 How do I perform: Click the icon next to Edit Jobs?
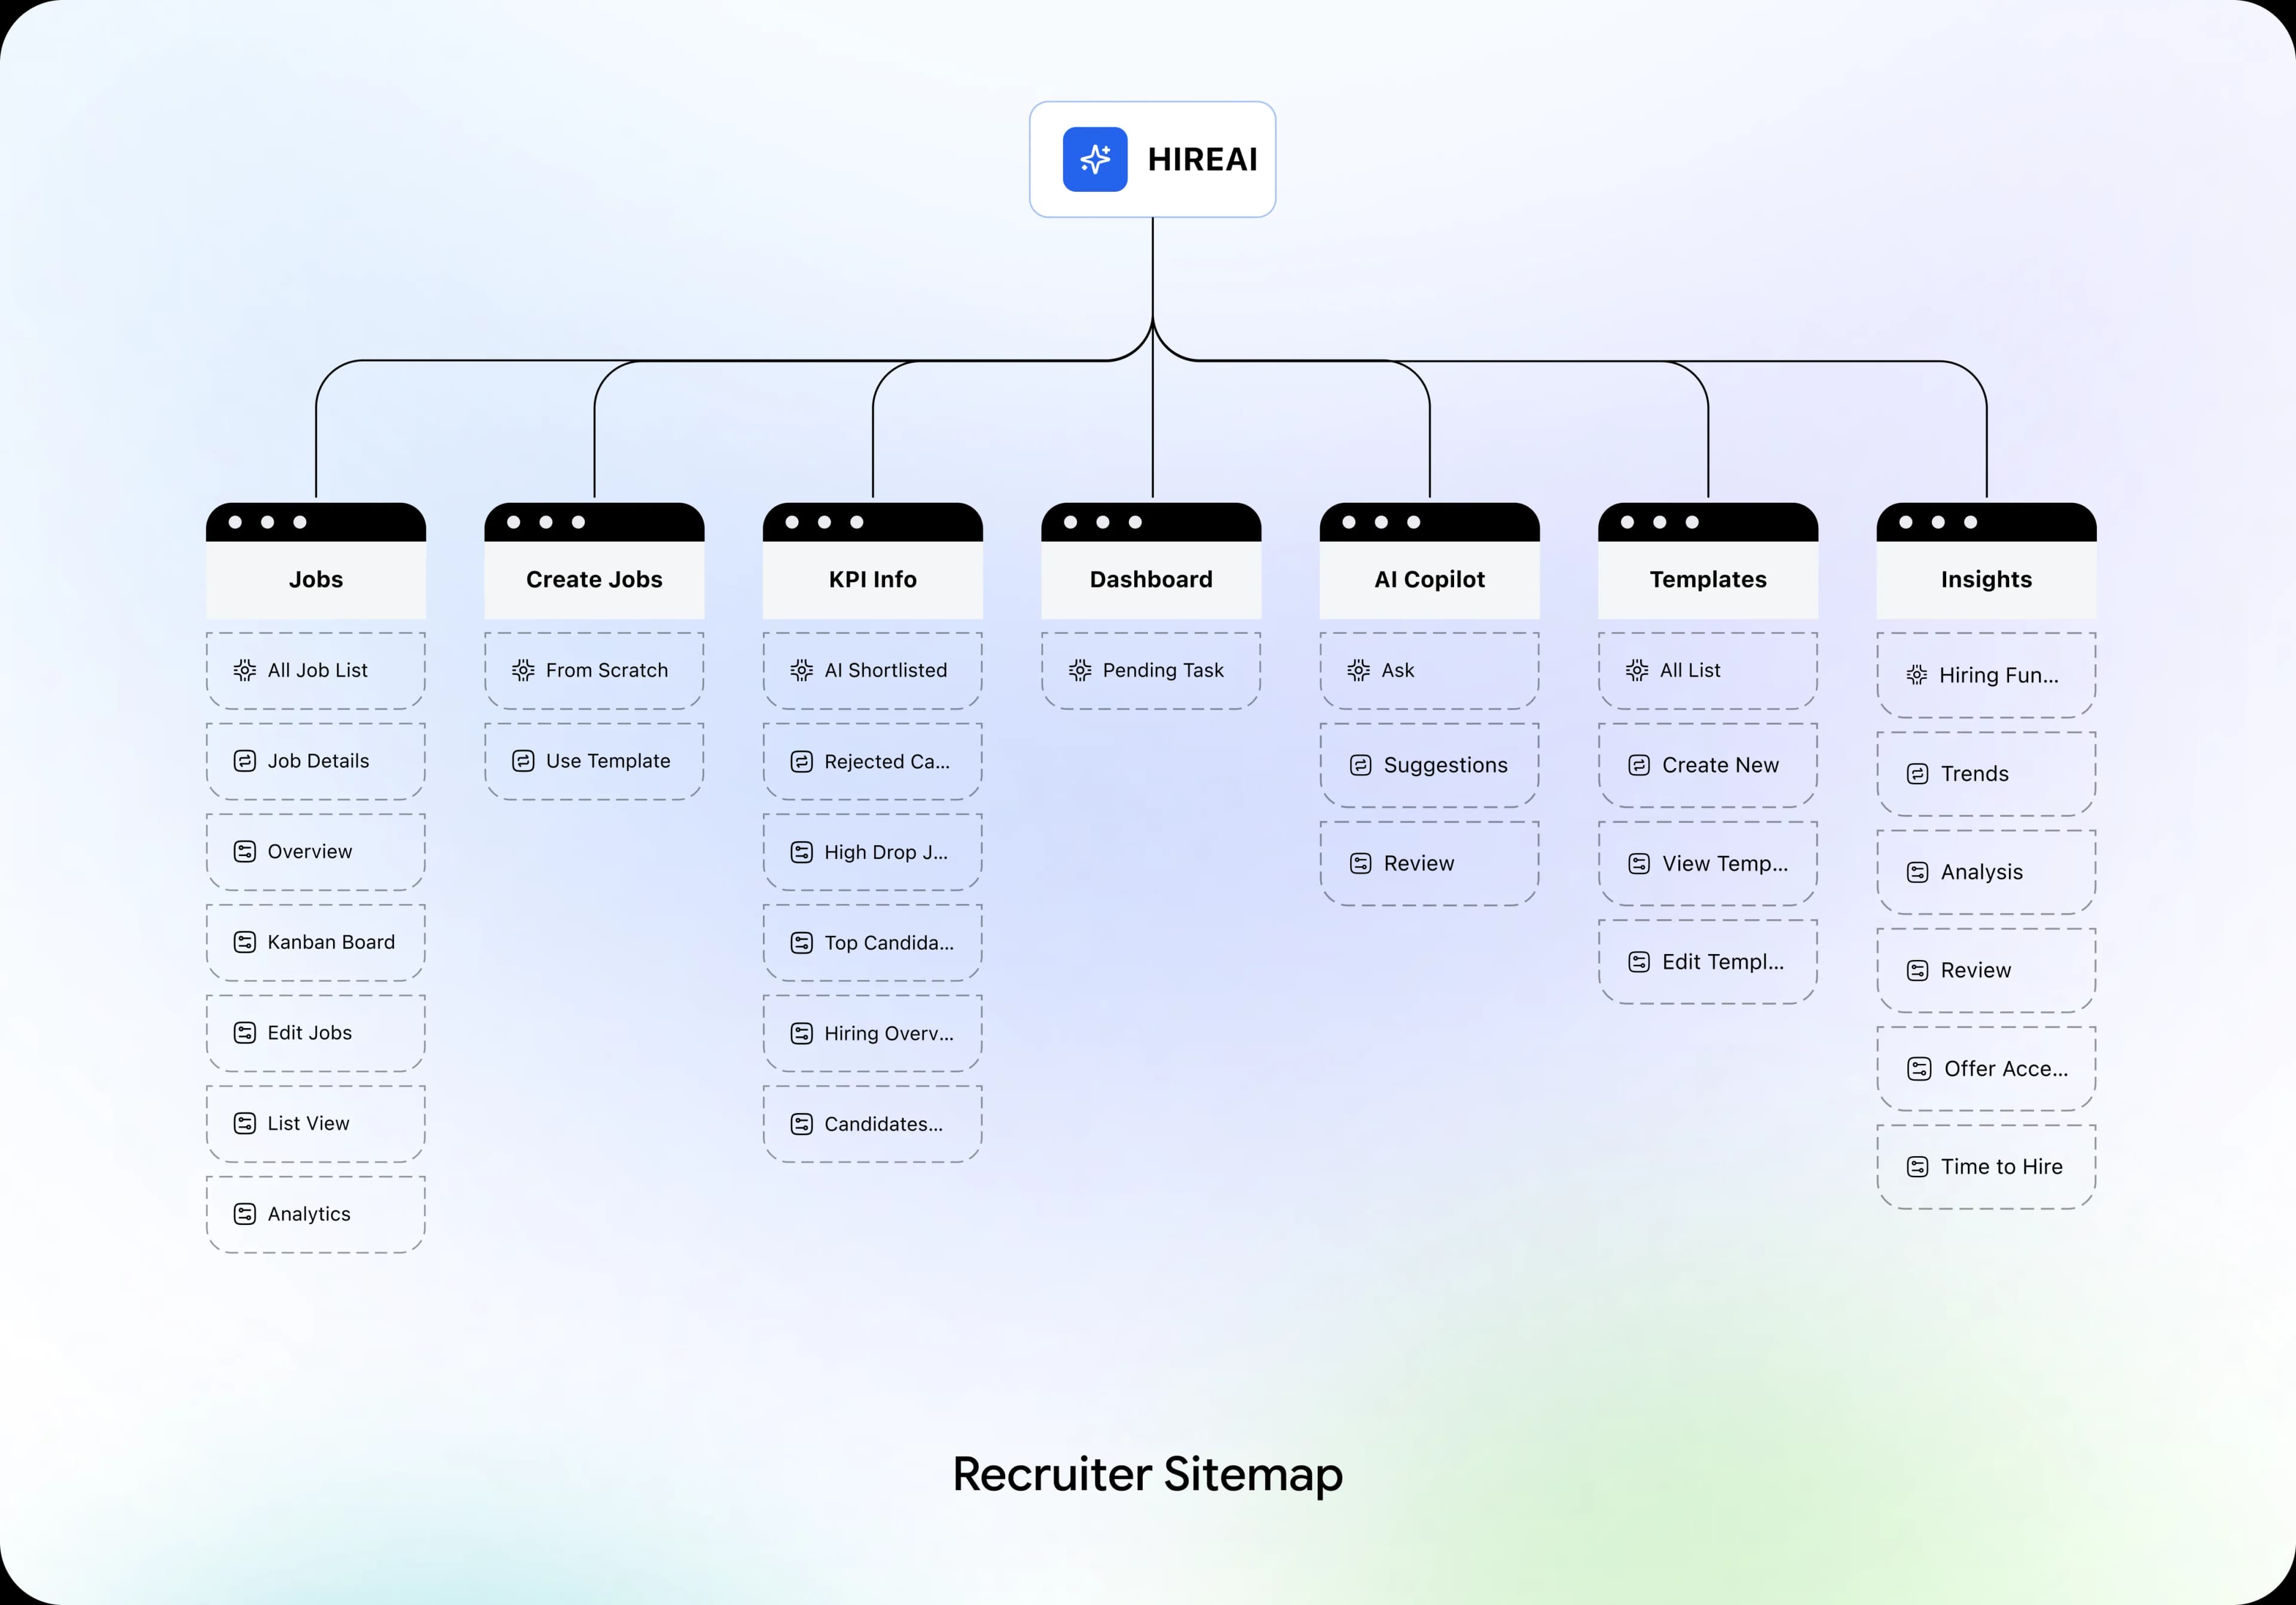(245, 1033)
